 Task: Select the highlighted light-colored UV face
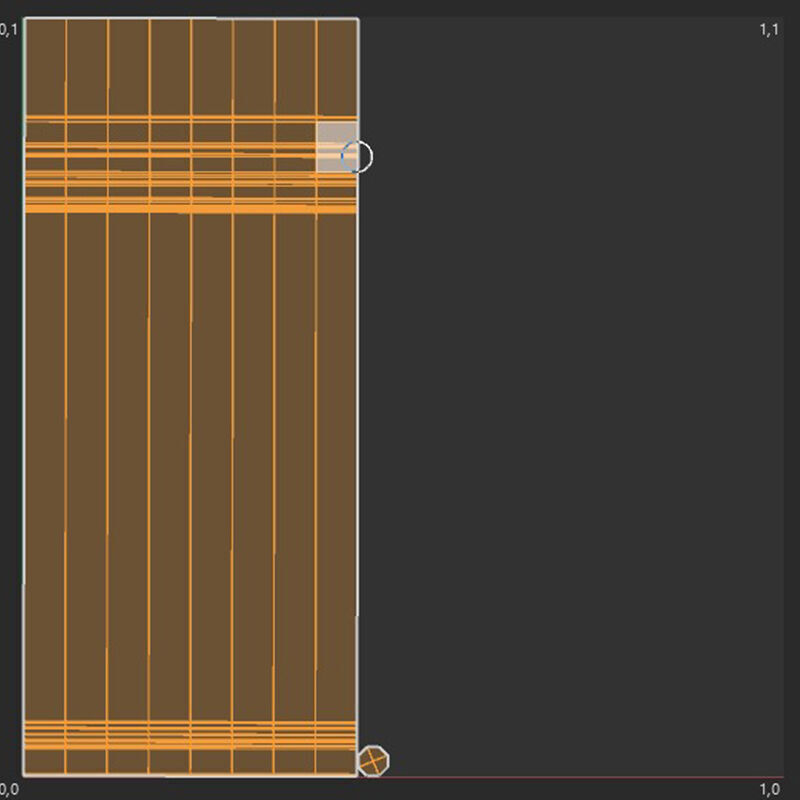click(336, 147)
